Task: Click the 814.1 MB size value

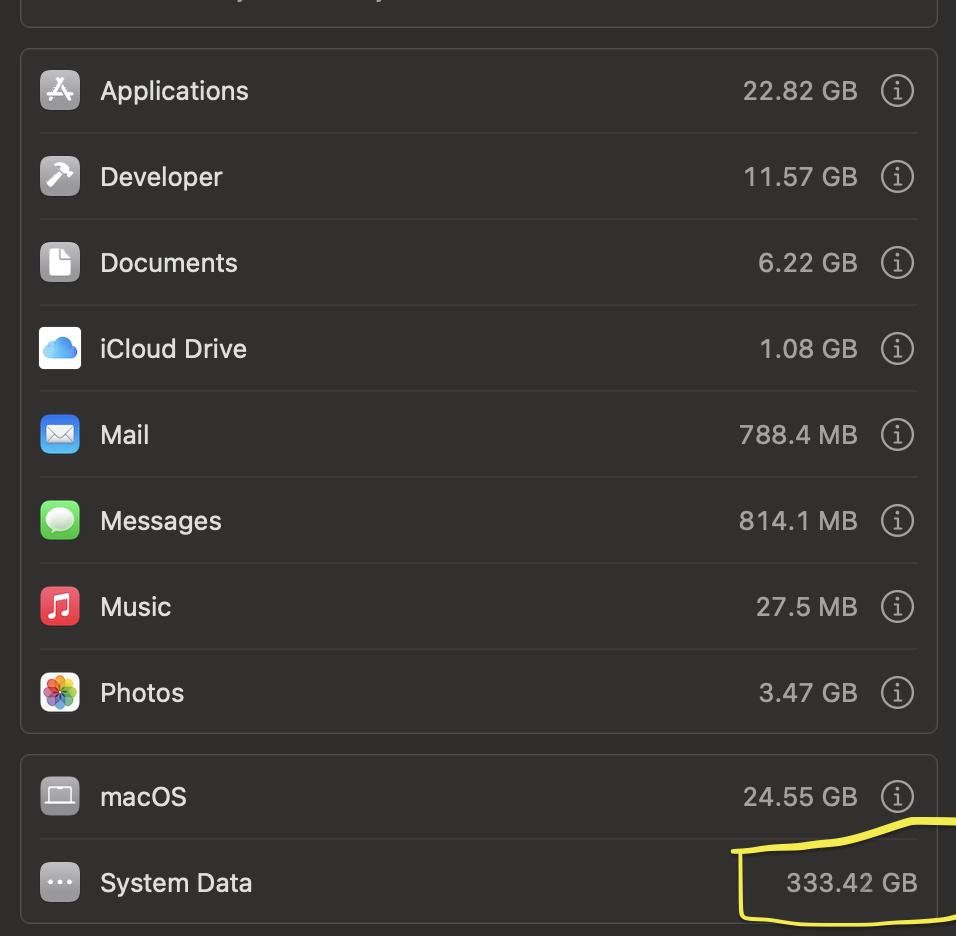Action: (x=798, y=521)
